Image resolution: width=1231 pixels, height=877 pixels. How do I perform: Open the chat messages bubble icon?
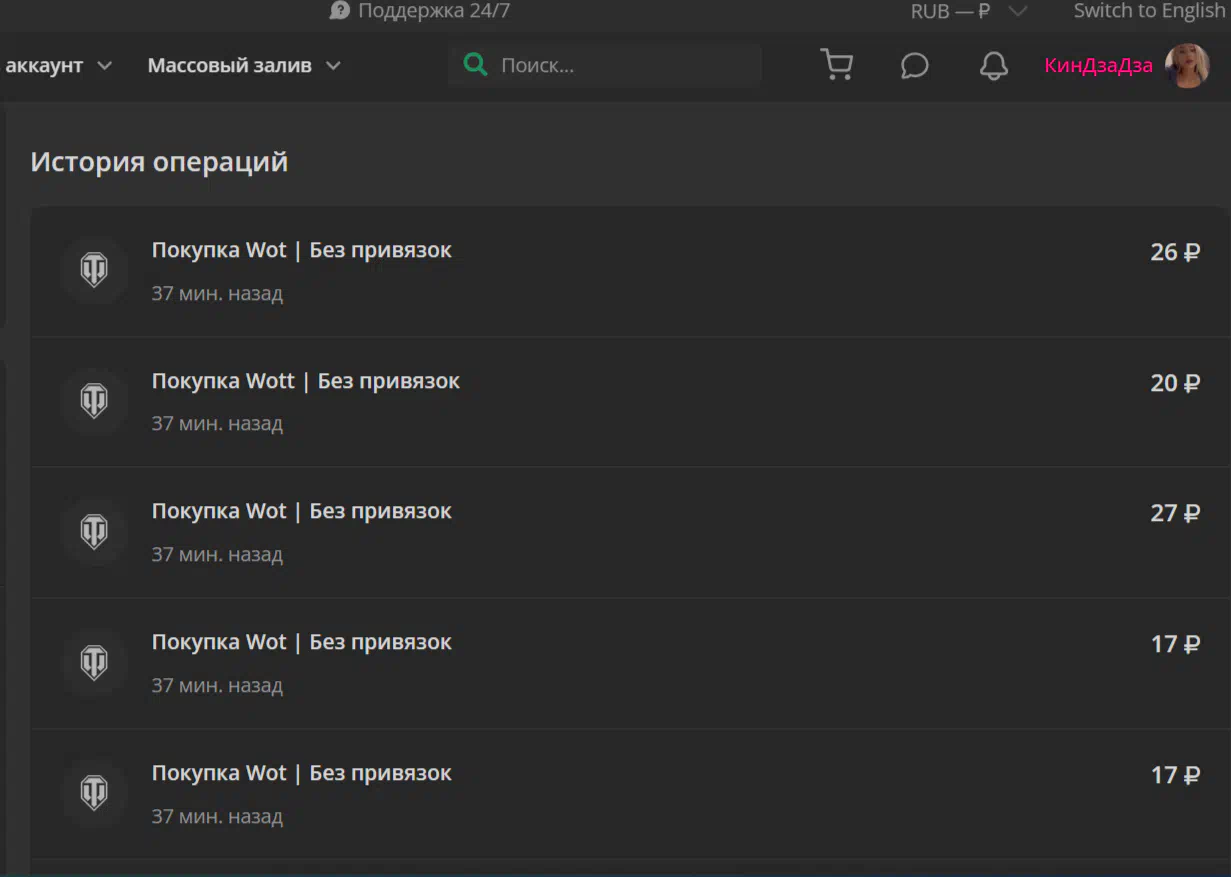[x=914, y=66]
